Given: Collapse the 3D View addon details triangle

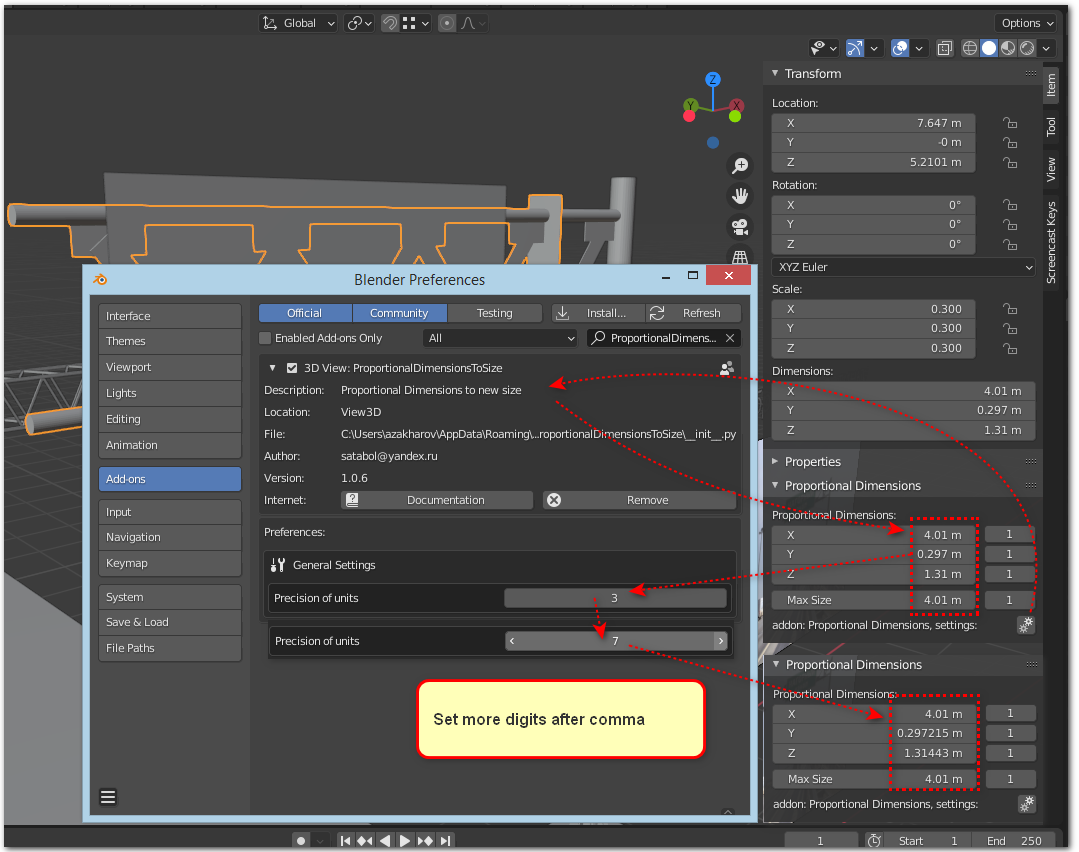Looking at the screenshot, I should point(273,368).
